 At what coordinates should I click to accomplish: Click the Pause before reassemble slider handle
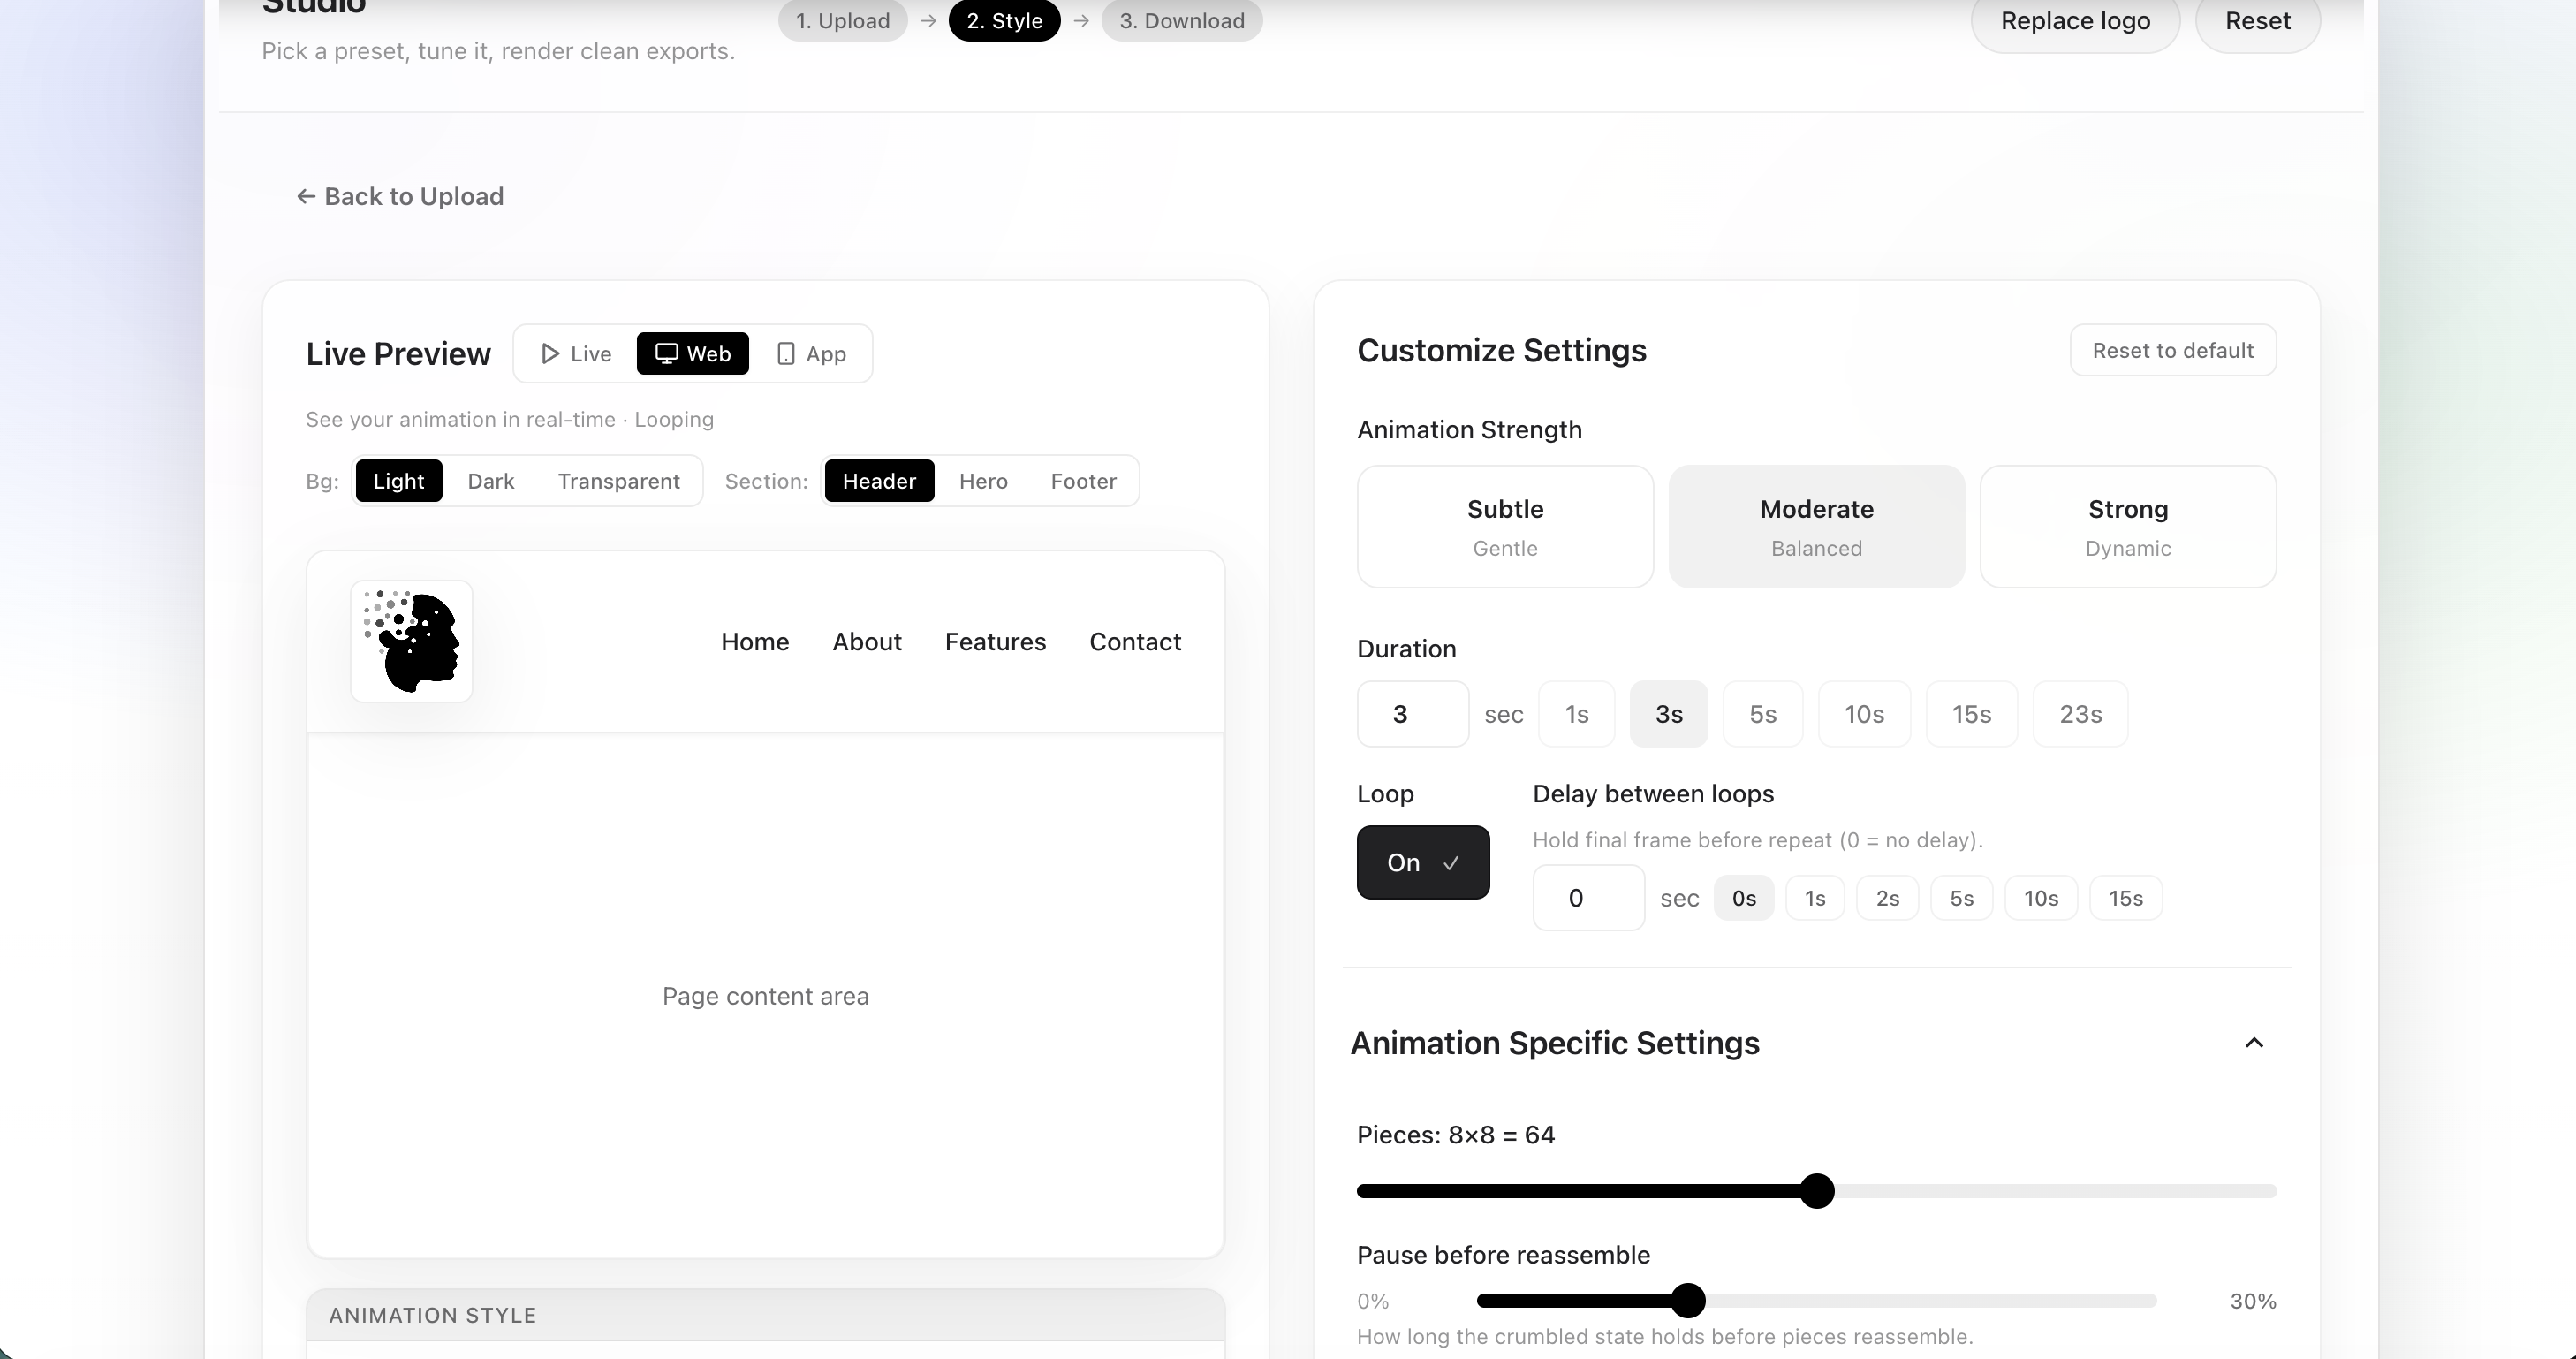(x=1688, y=1300)
